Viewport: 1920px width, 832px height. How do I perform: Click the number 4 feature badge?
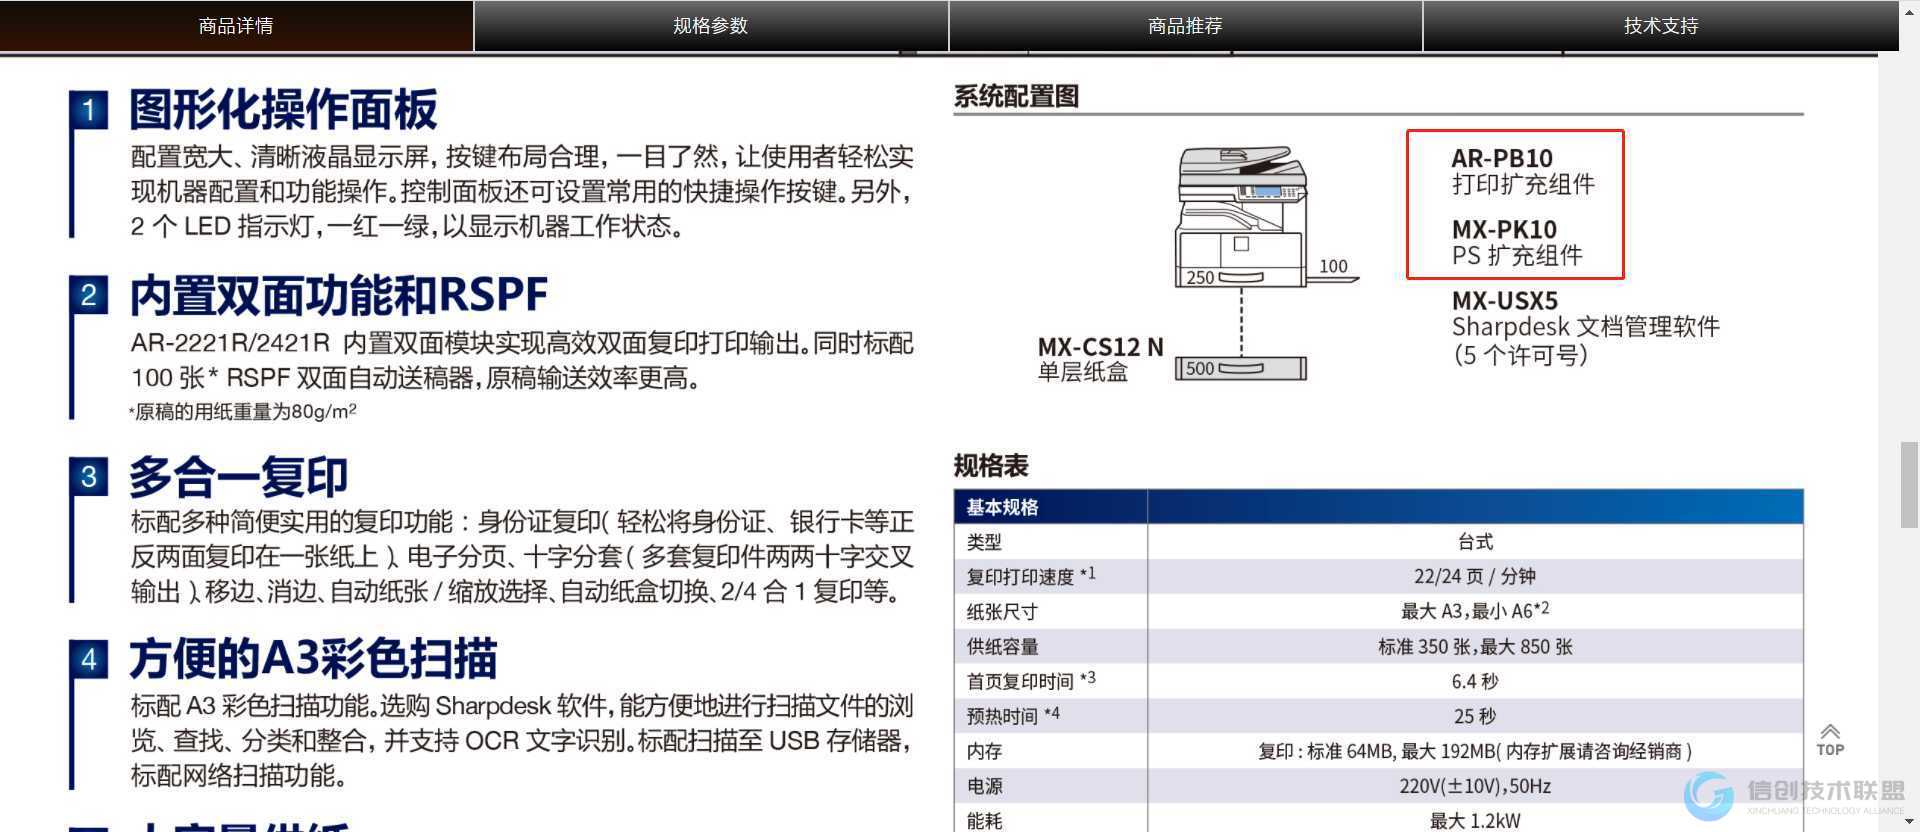coord(89,659)
